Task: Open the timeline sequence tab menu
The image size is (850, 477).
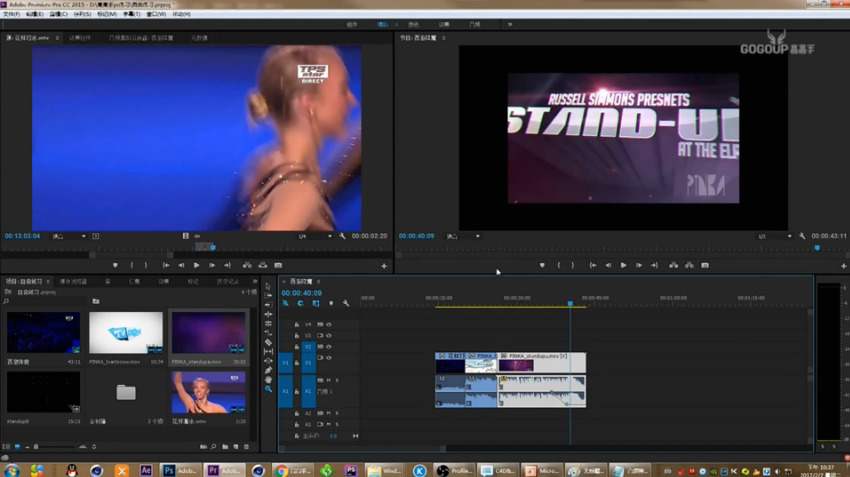Action: point(318,282)
